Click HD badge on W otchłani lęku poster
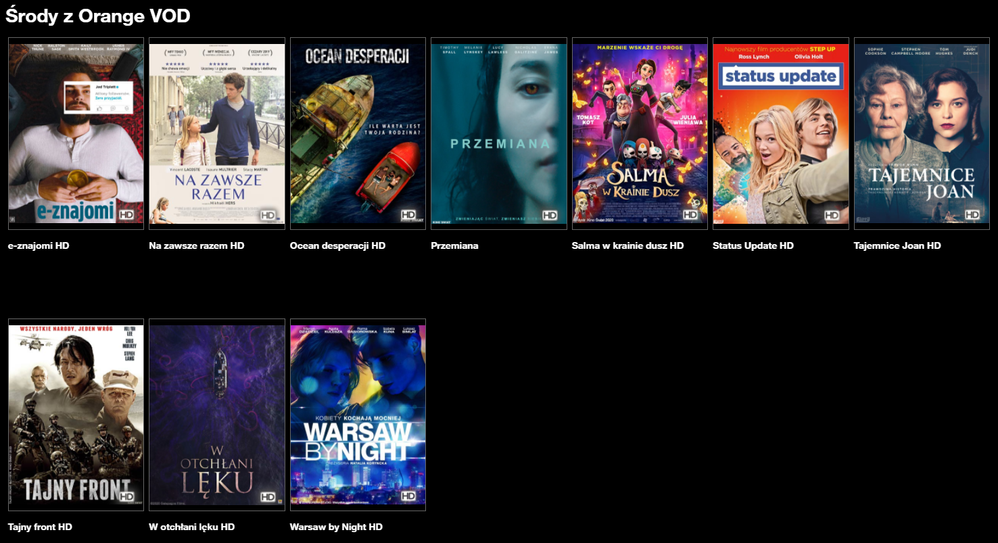 [x=268, y=497]
